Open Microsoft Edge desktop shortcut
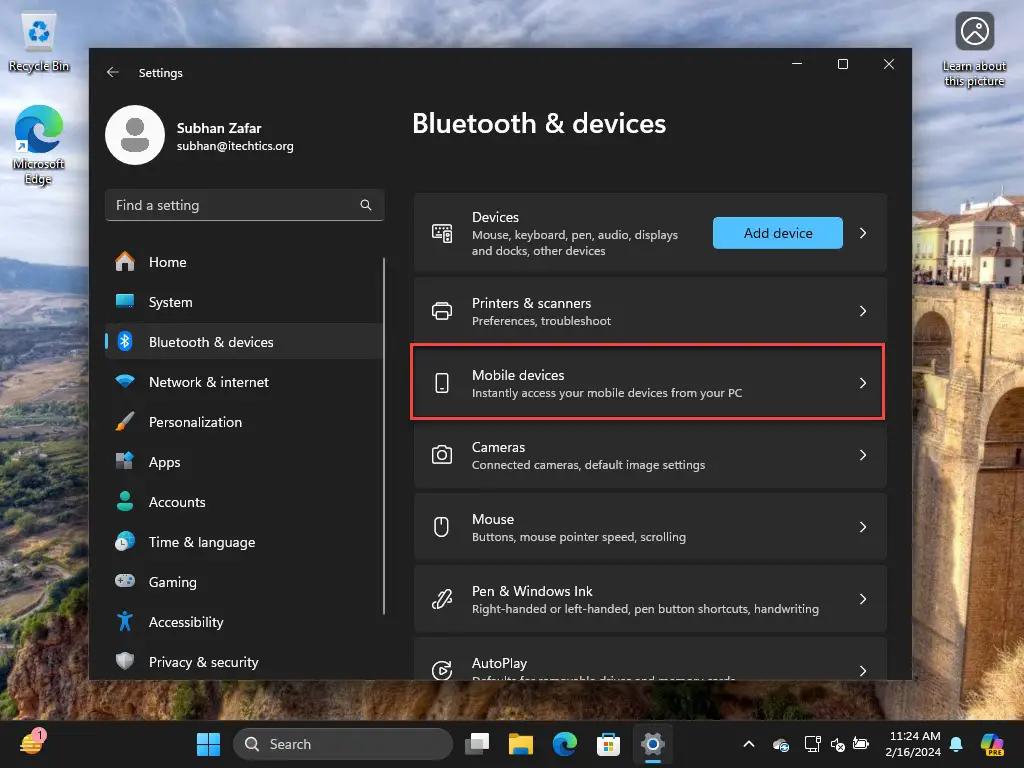The height and width of the screenshot is (768, 1024). [39, 145]
